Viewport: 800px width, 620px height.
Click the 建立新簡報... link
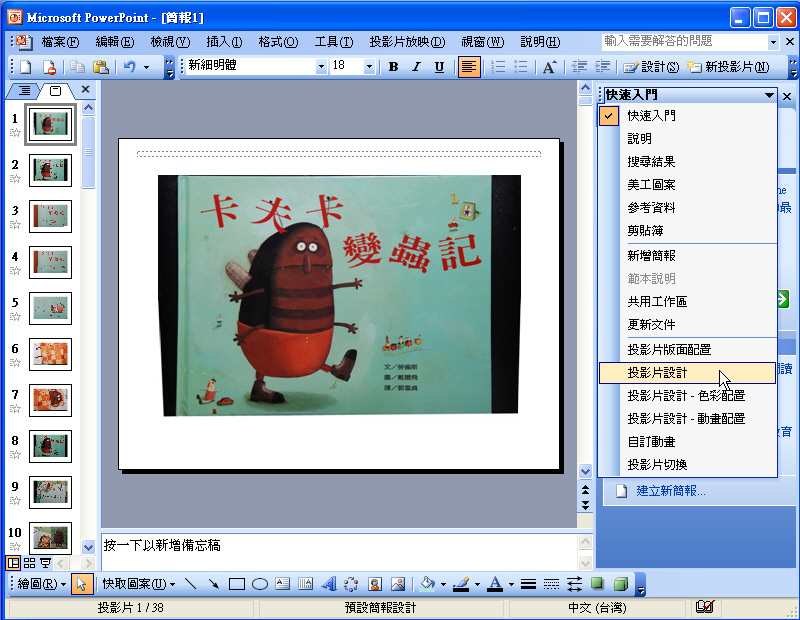click(670, 491)
